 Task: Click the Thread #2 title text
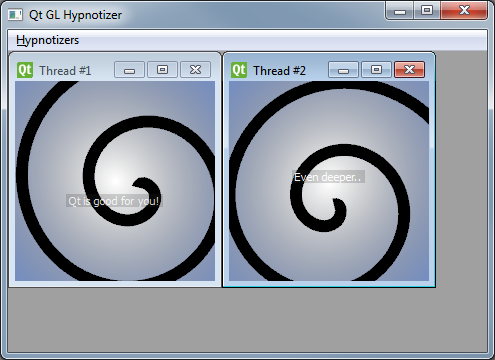click(x=279, y=71)
